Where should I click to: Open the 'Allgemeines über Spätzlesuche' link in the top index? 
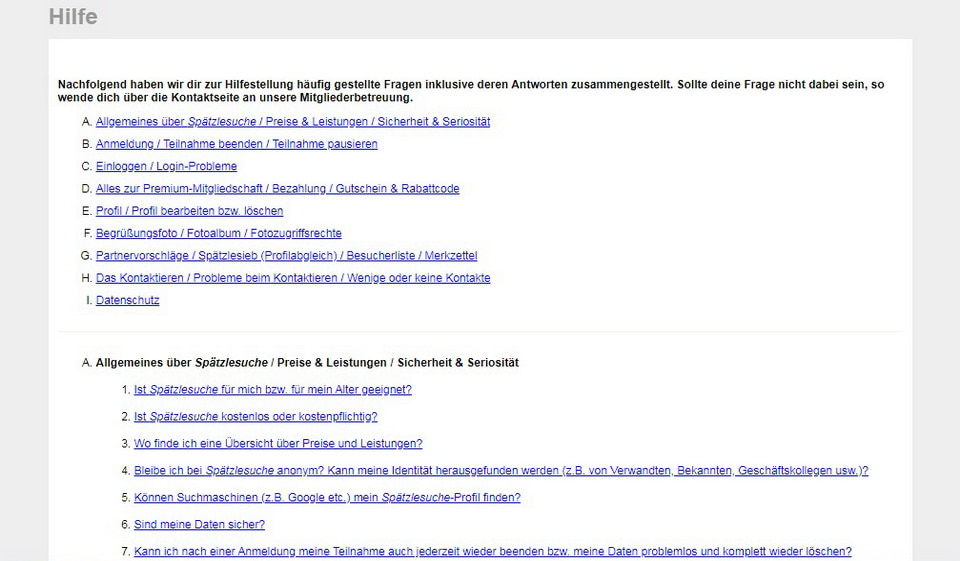(x=292, y=122)
